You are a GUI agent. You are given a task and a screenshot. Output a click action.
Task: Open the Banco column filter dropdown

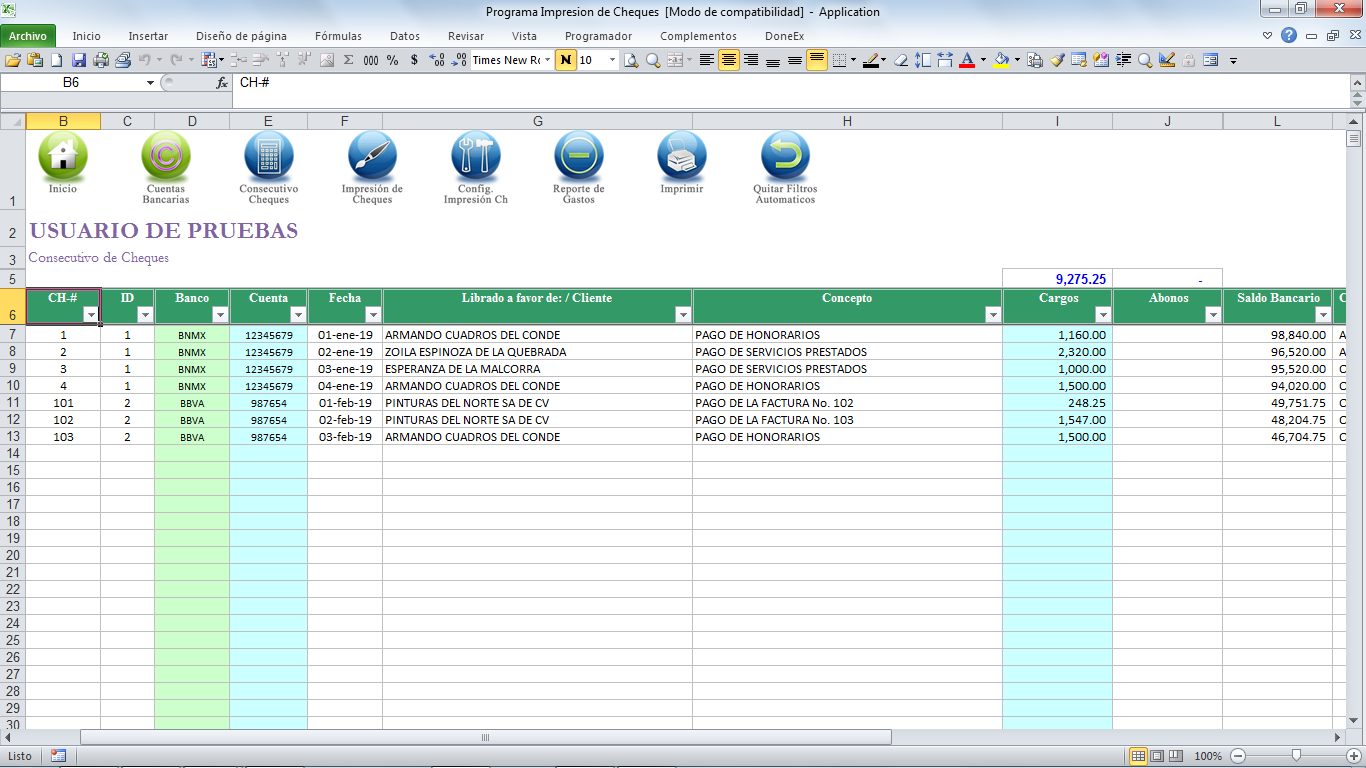point(220,315)
